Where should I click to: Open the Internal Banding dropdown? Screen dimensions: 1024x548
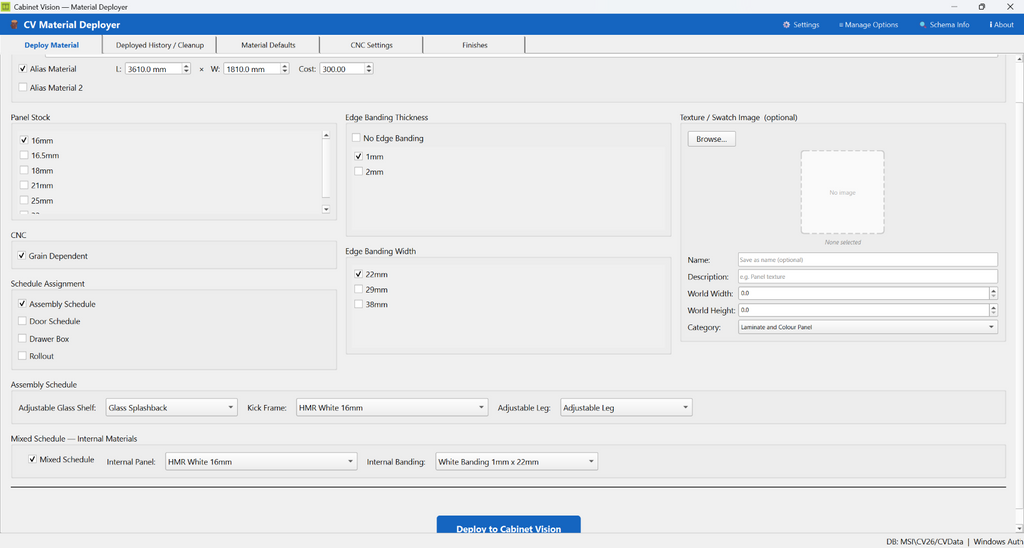(517, 462)
